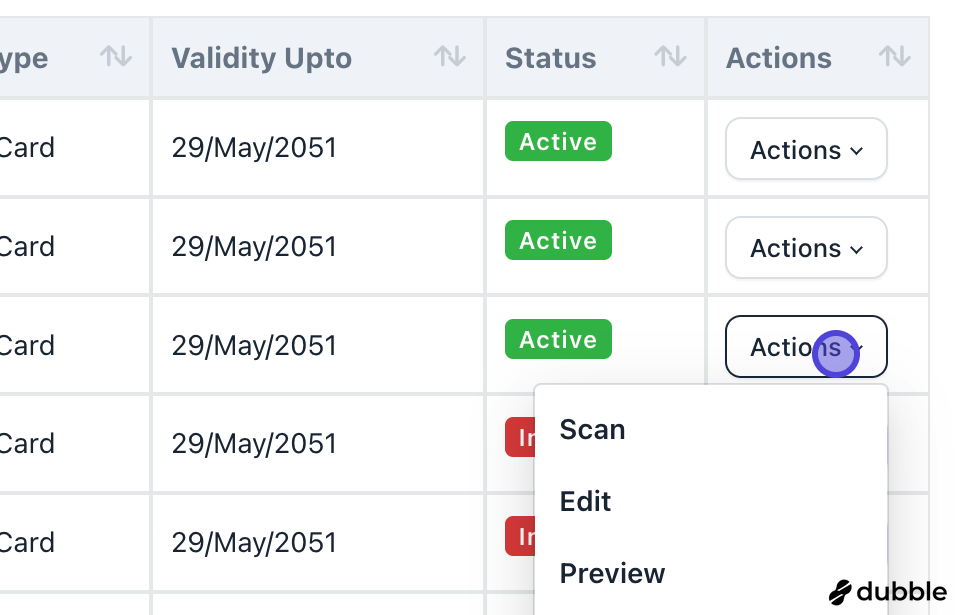Click the Active status badge in second row
This screenshot has width=960, height=615.
(x=558, y=241)
